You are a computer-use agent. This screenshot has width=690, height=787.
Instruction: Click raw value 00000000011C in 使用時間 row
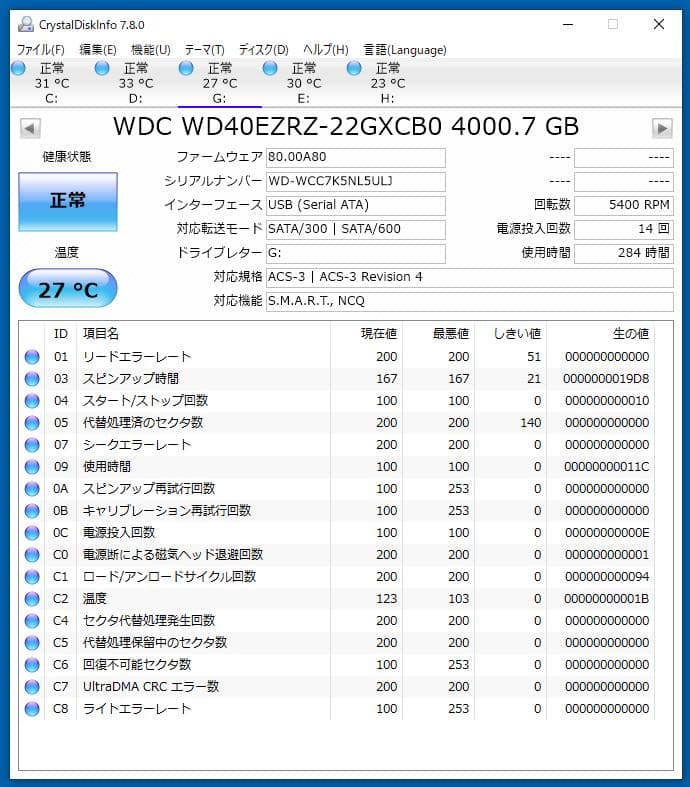point(606,467)
